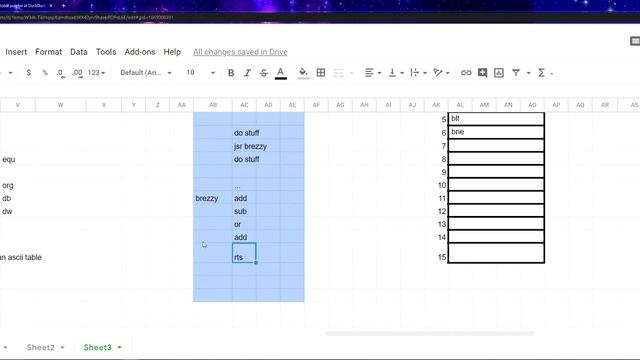The width and height of the screenshot is (640, 360).
Task: Switch to Sheet3 tab
Action: (x=97, y=347)
